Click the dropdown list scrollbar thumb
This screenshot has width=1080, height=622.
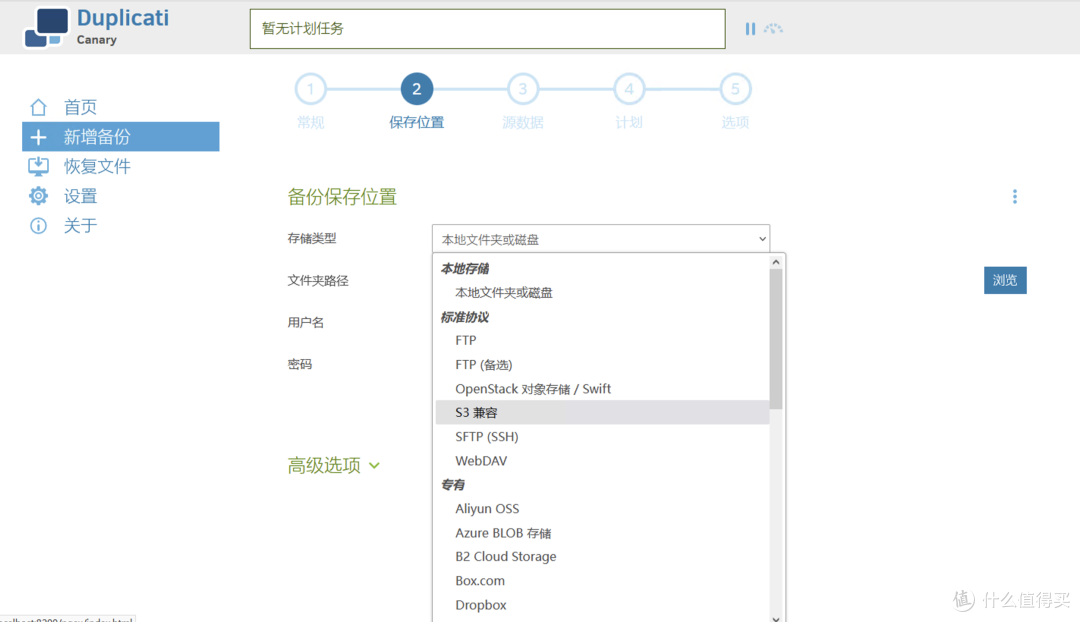tap(776, 339)
